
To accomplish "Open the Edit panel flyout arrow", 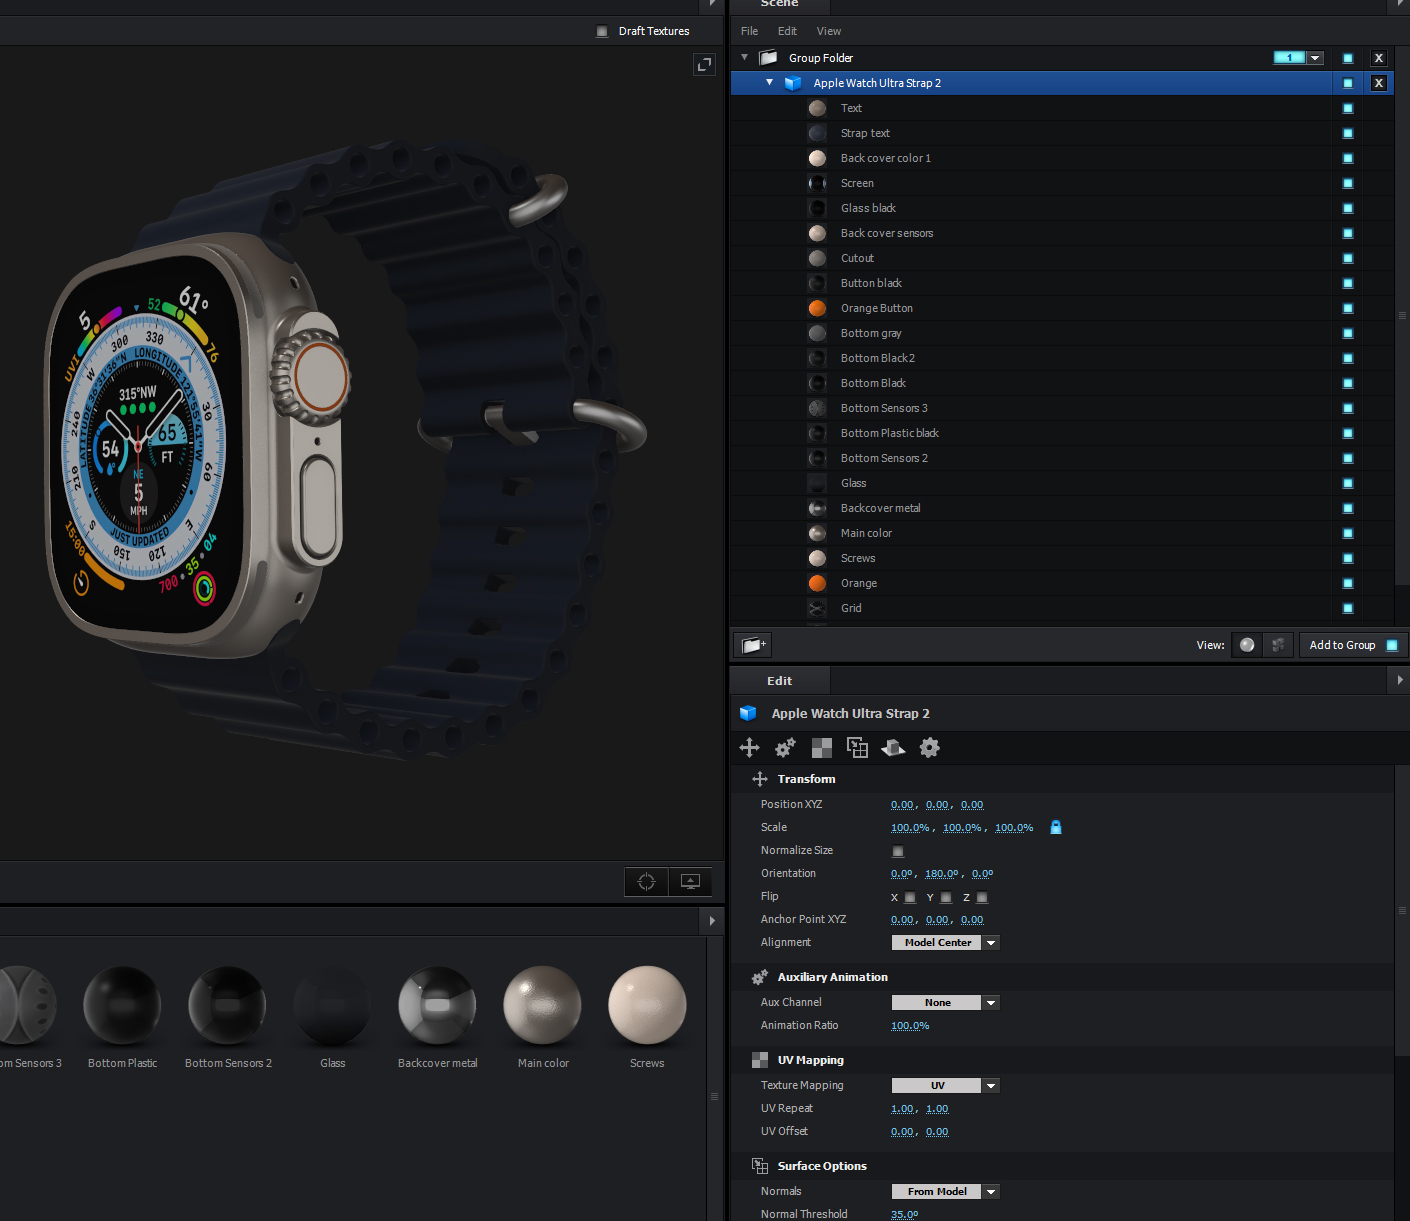I will tap(1400, 680).
